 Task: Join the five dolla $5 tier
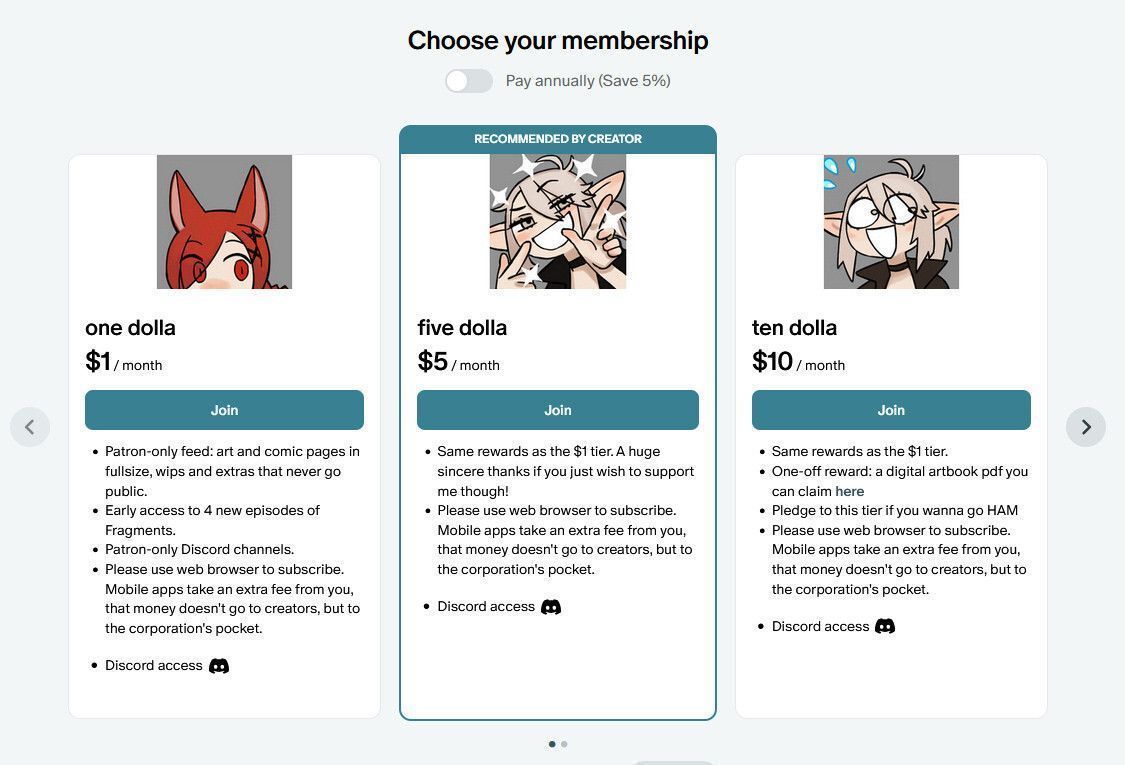tap(558, 410)
